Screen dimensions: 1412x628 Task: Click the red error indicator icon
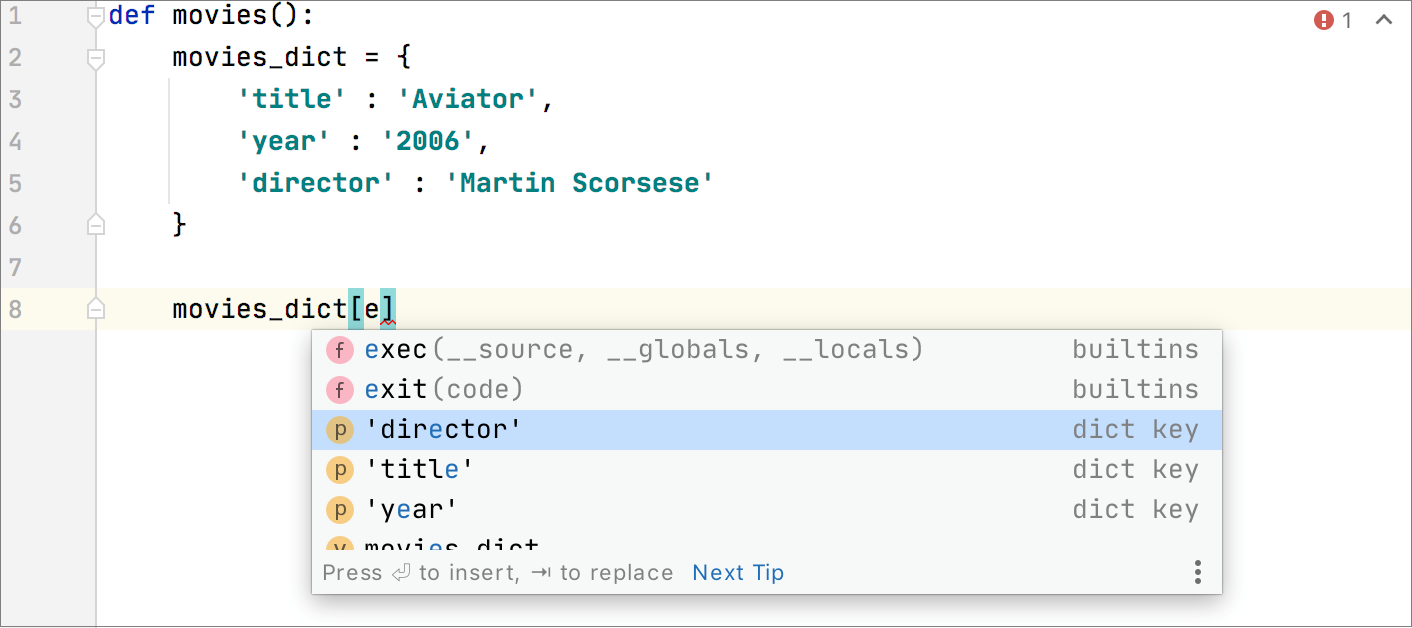pyautogui.click(x=1324, y=20)
